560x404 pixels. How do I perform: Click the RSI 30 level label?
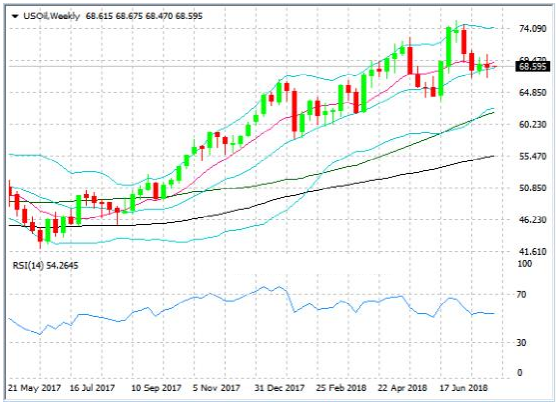(521, 343)
